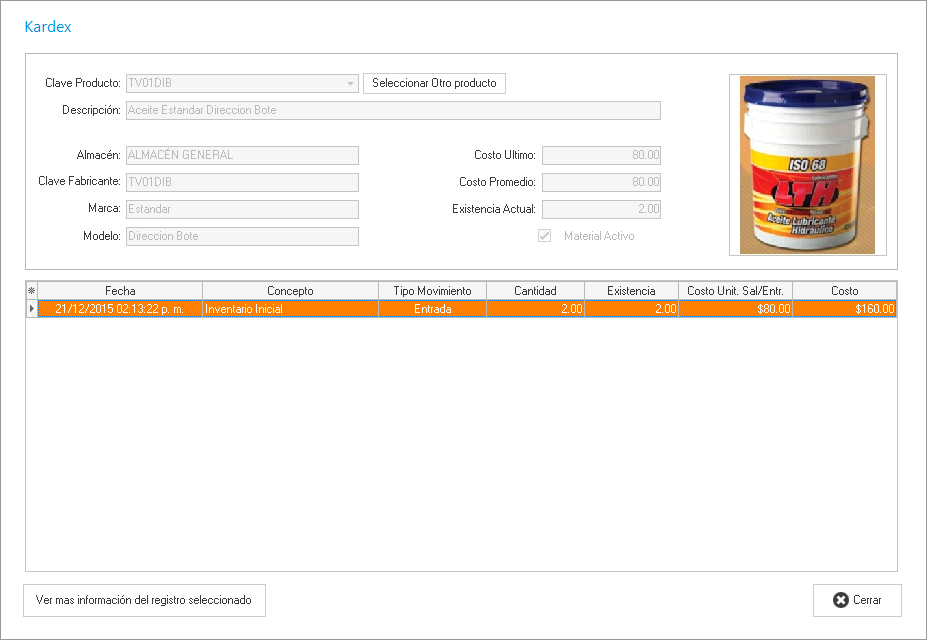This screenshot has width=927, height=640.
Task: Click the Descripción text field
Action: pyautogui.click(x=393, y=110)
